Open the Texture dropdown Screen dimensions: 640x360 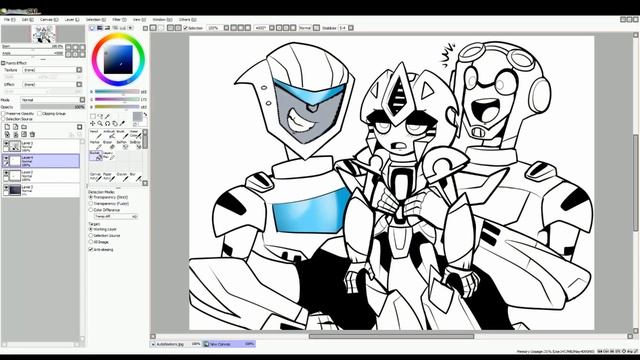tap(79, 70)
